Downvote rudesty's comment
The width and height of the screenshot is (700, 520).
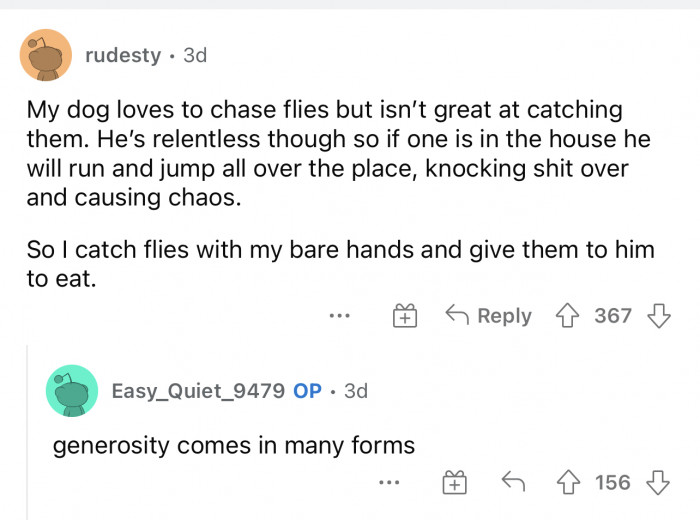(x=658, y=316)
